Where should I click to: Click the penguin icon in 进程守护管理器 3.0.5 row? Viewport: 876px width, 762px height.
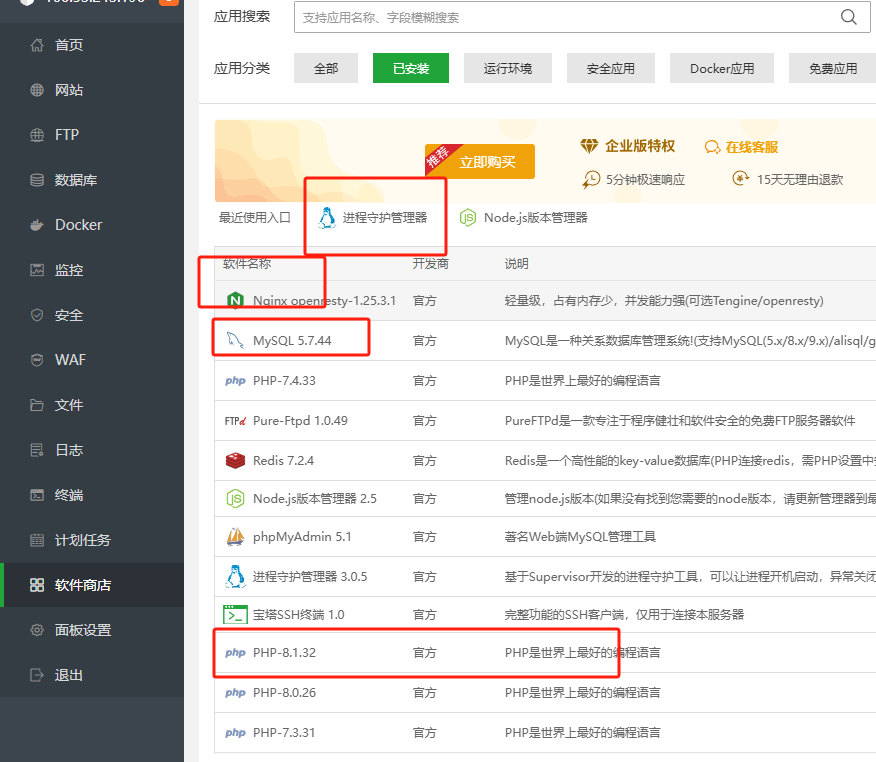(x=235, y=577)
